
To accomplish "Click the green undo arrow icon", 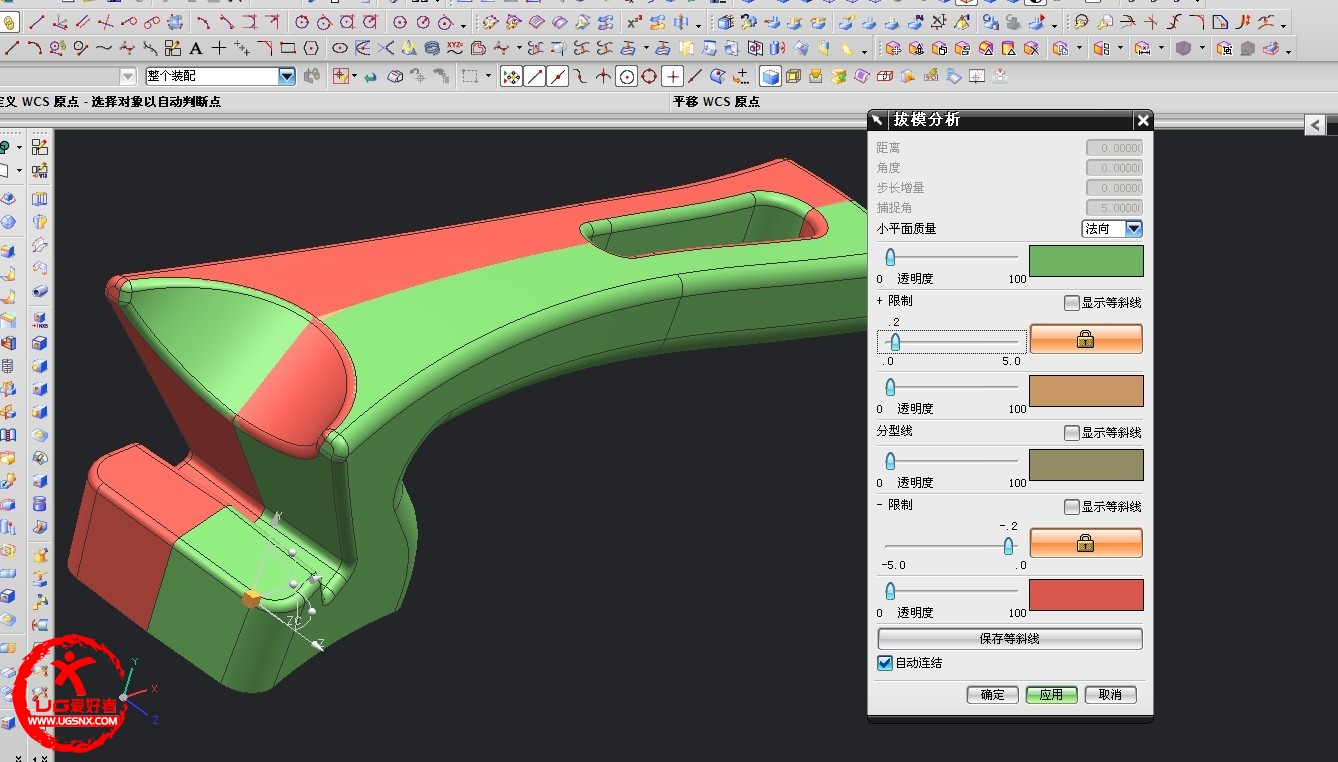I will (x=370, y=76).
